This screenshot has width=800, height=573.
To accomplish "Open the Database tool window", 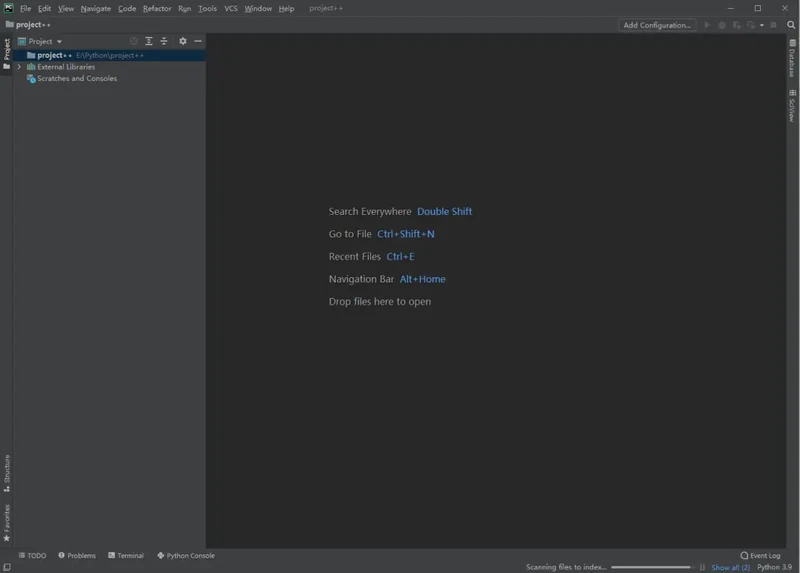I will (x=792, y=59).
